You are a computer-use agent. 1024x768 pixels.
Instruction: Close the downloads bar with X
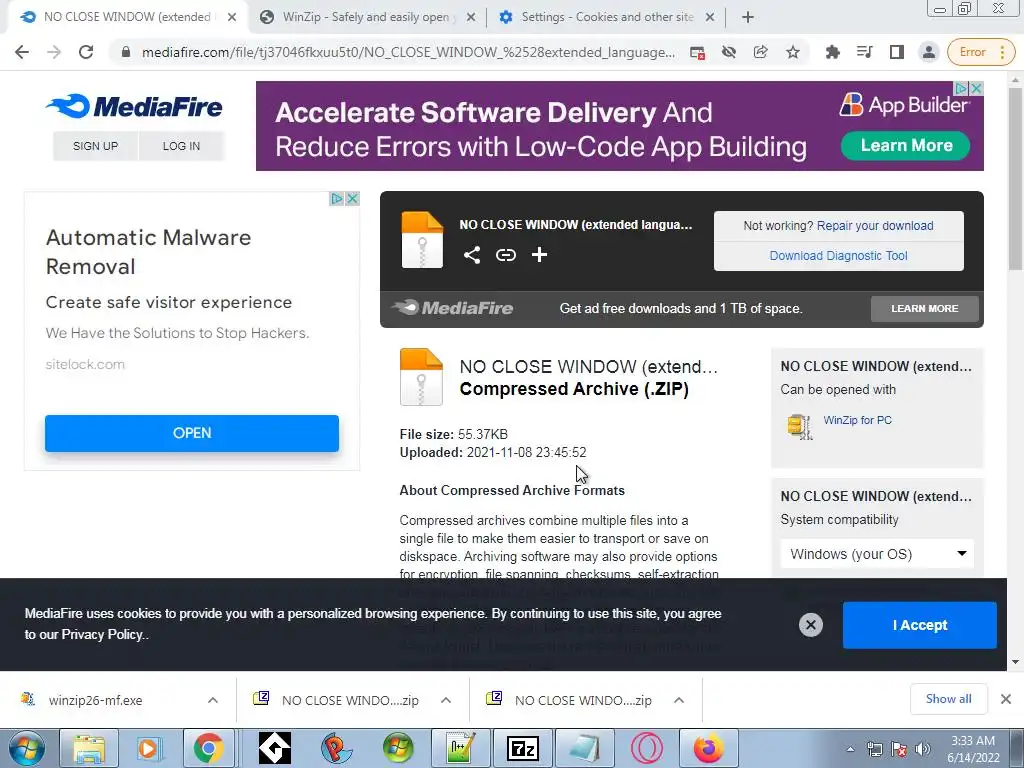coord(1006,699)
